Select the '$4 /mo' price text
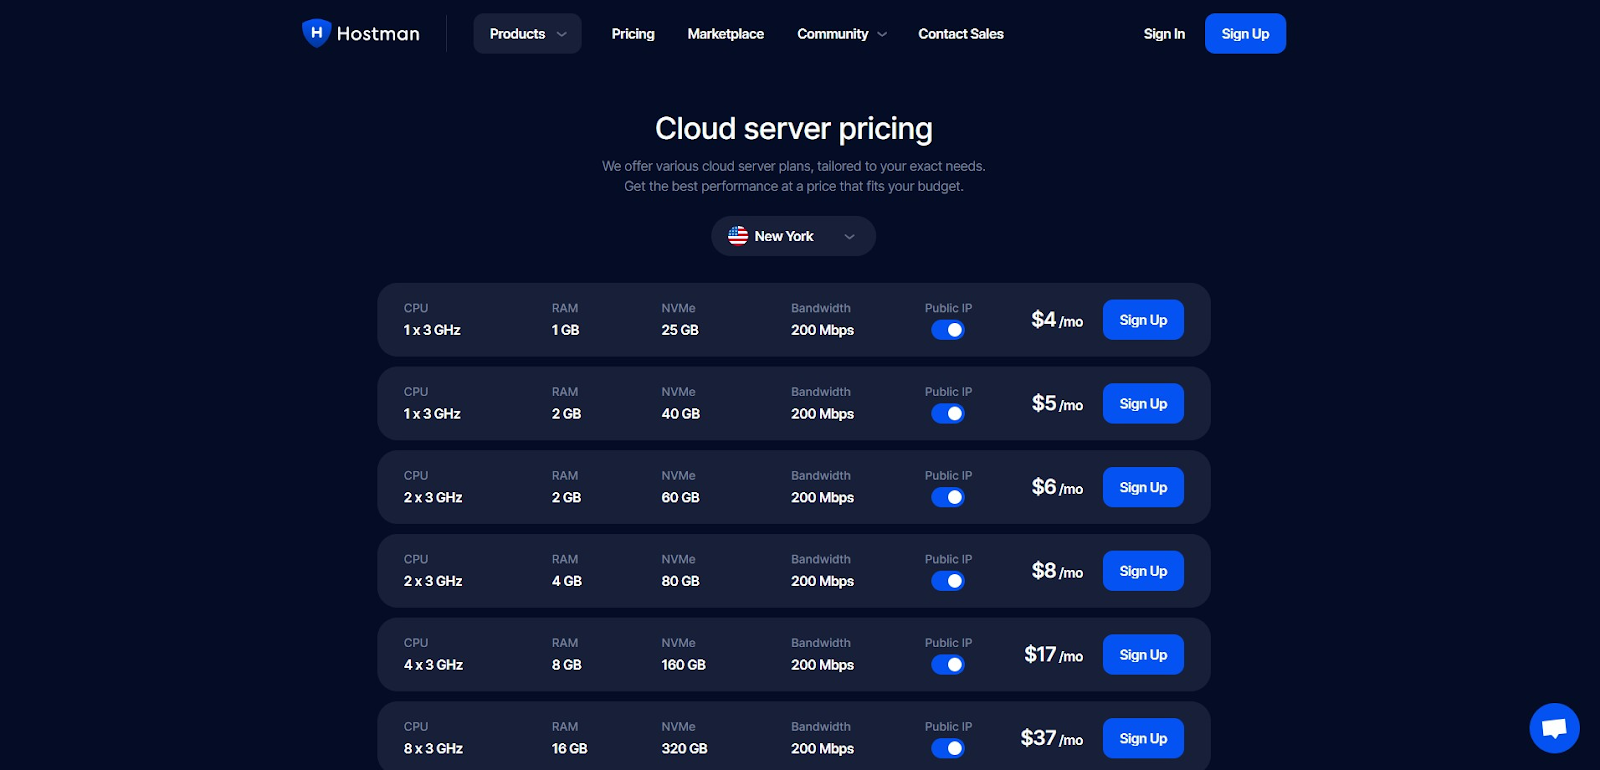 pos(1057,320)
